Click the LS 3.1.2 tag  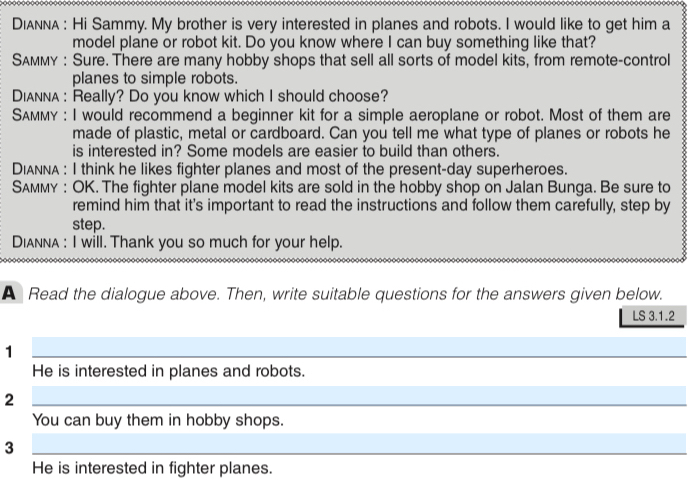(654, 317)
